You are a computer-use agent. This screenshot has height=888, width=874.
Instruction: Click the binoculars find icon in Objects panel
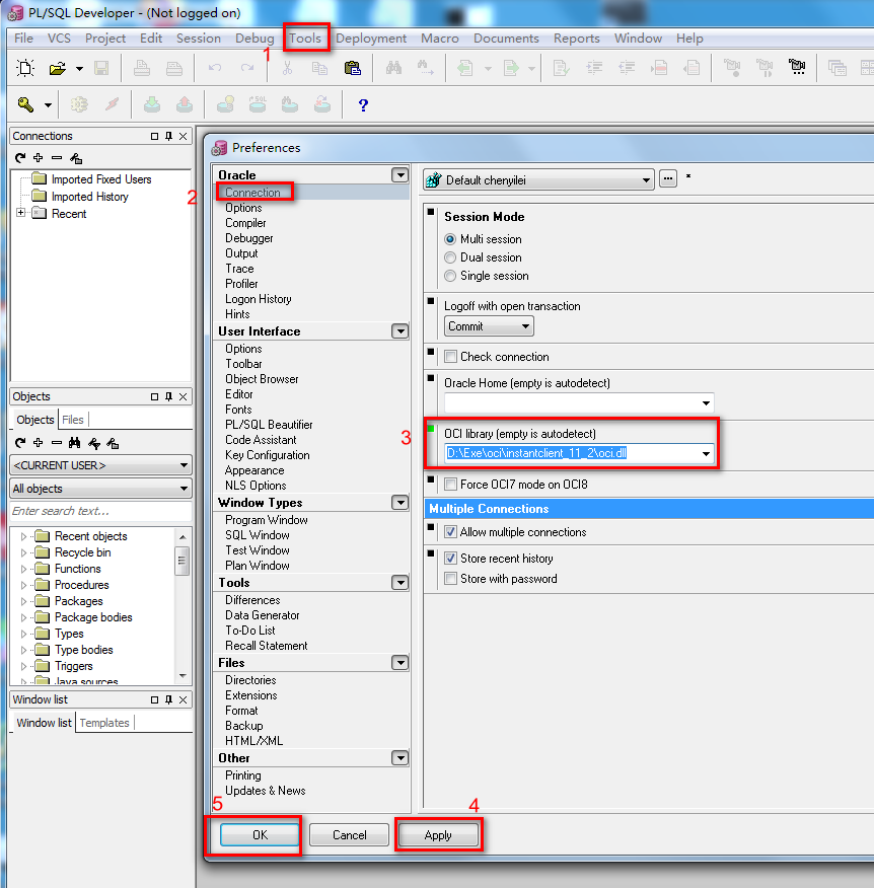pyautogui.click(x=75, y=443)
